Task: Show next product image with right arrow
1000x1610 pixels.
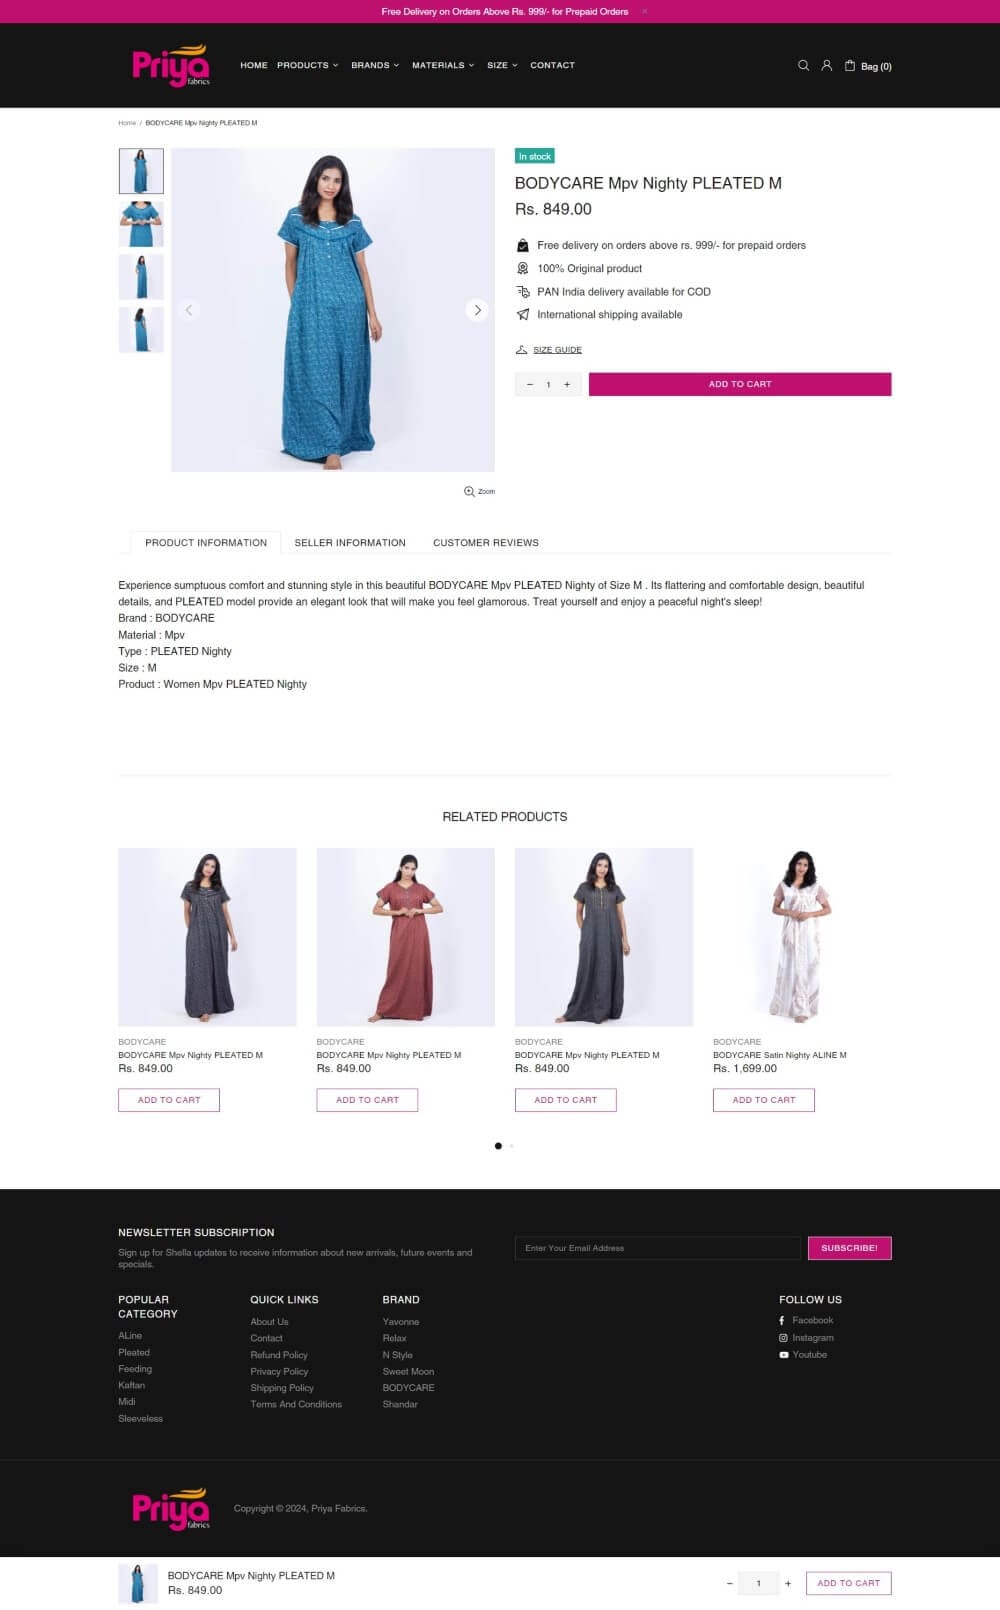Action: 477,310
